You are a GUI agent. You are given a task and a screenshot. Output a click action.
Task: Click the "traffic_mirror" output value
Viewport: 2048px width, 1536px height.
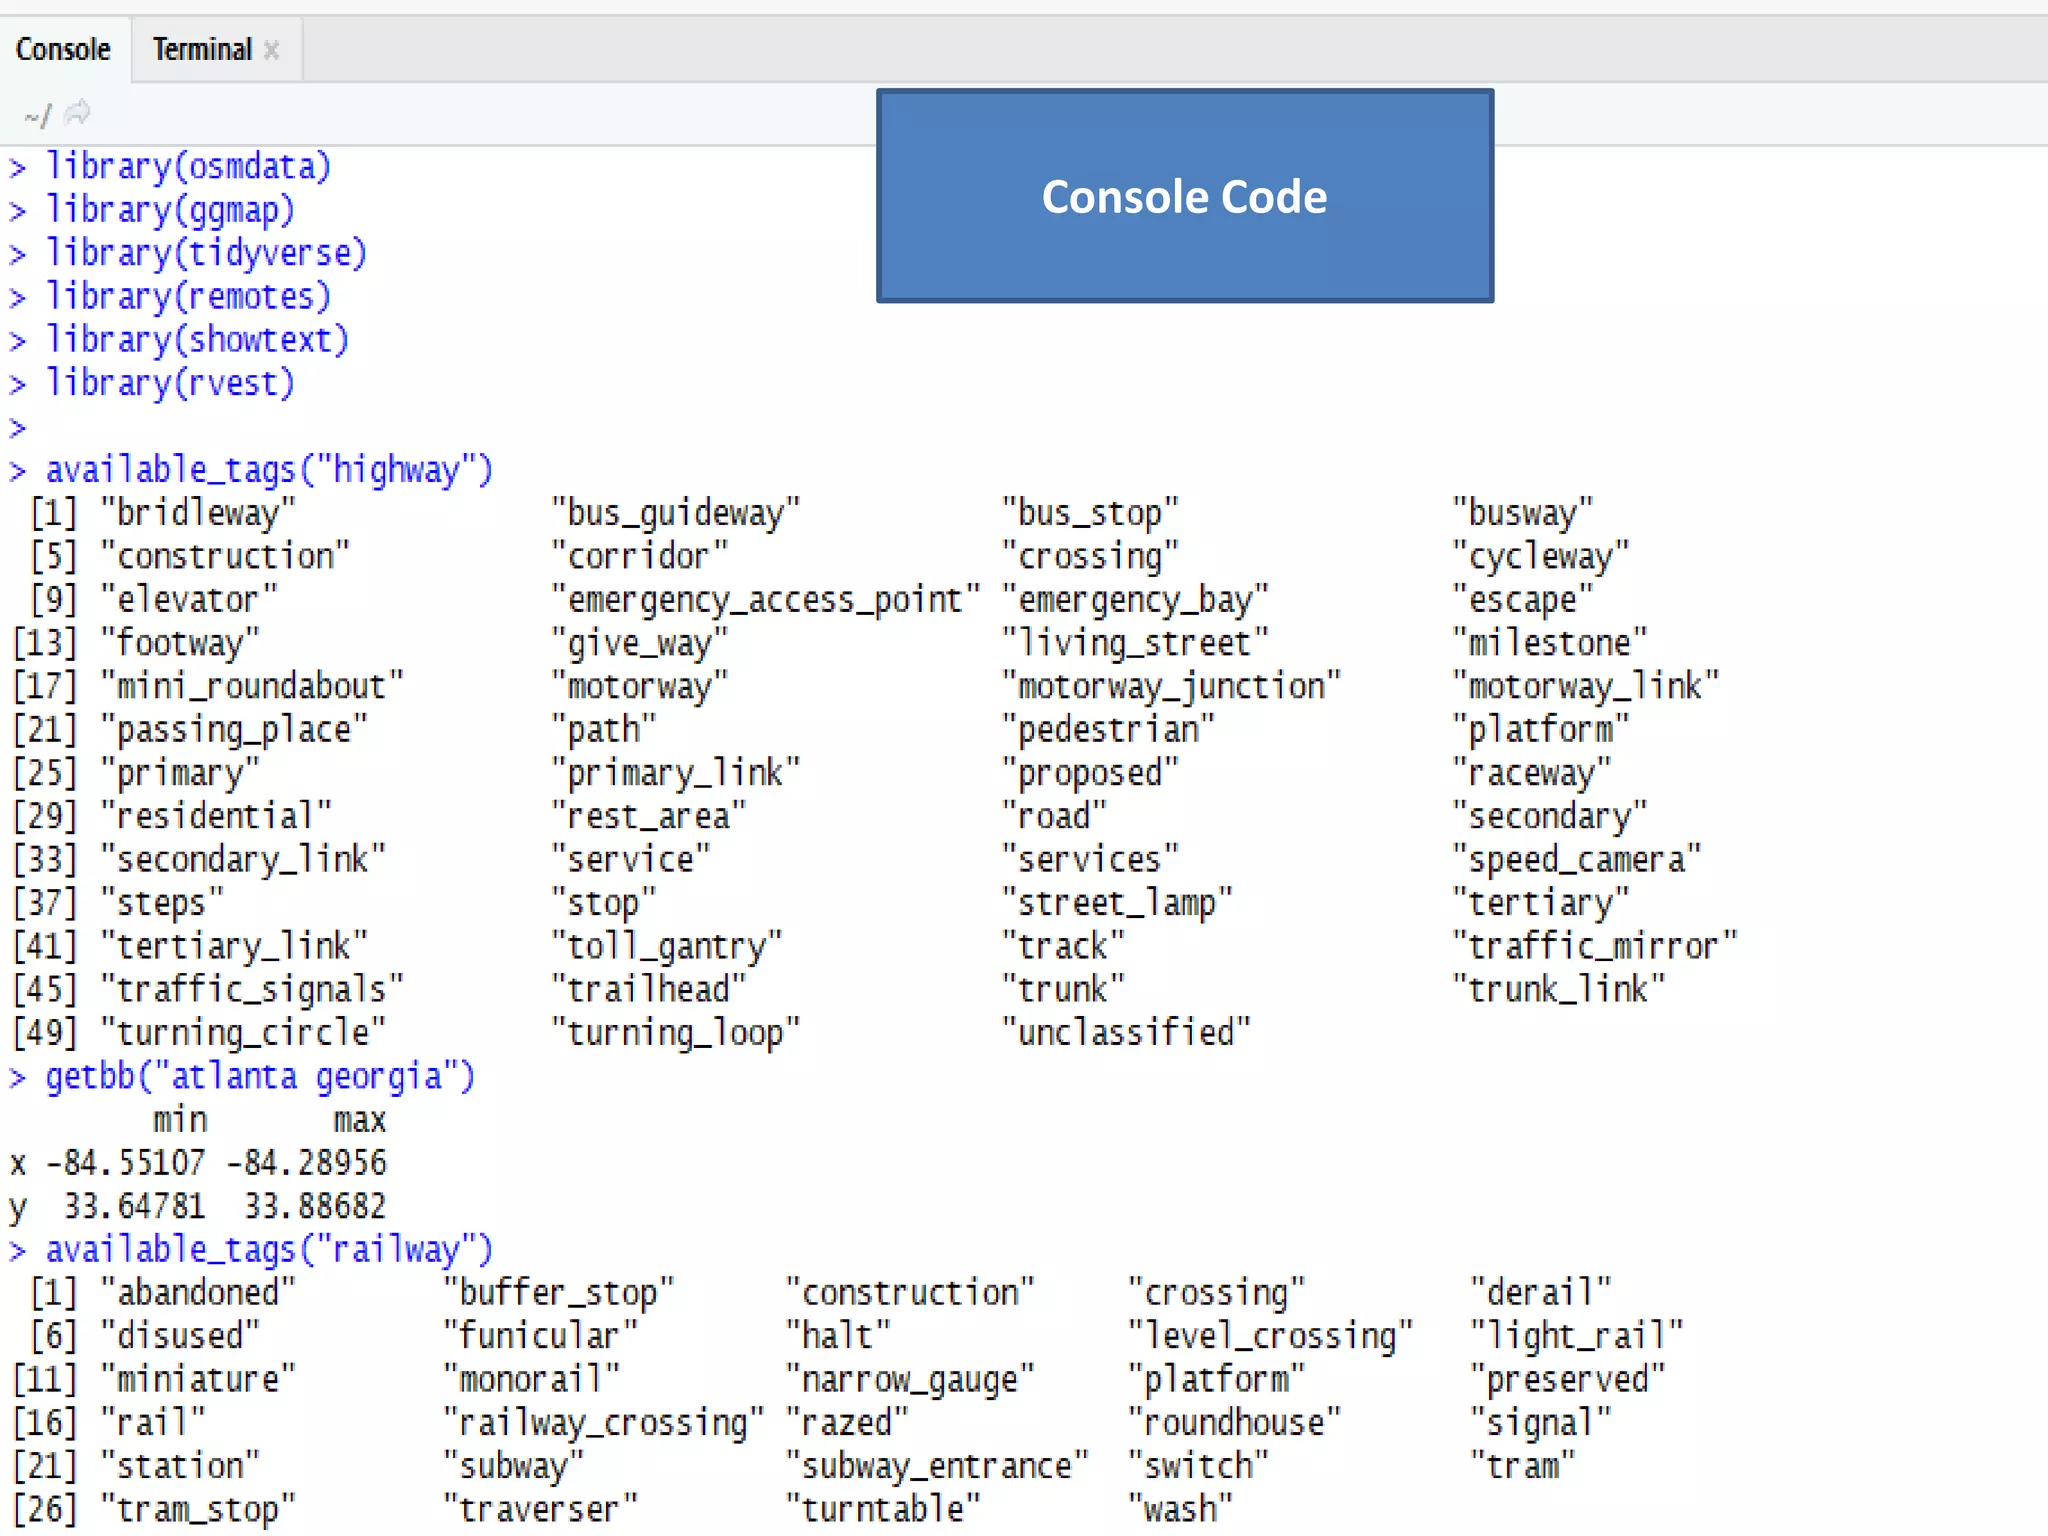(1595, 947)
